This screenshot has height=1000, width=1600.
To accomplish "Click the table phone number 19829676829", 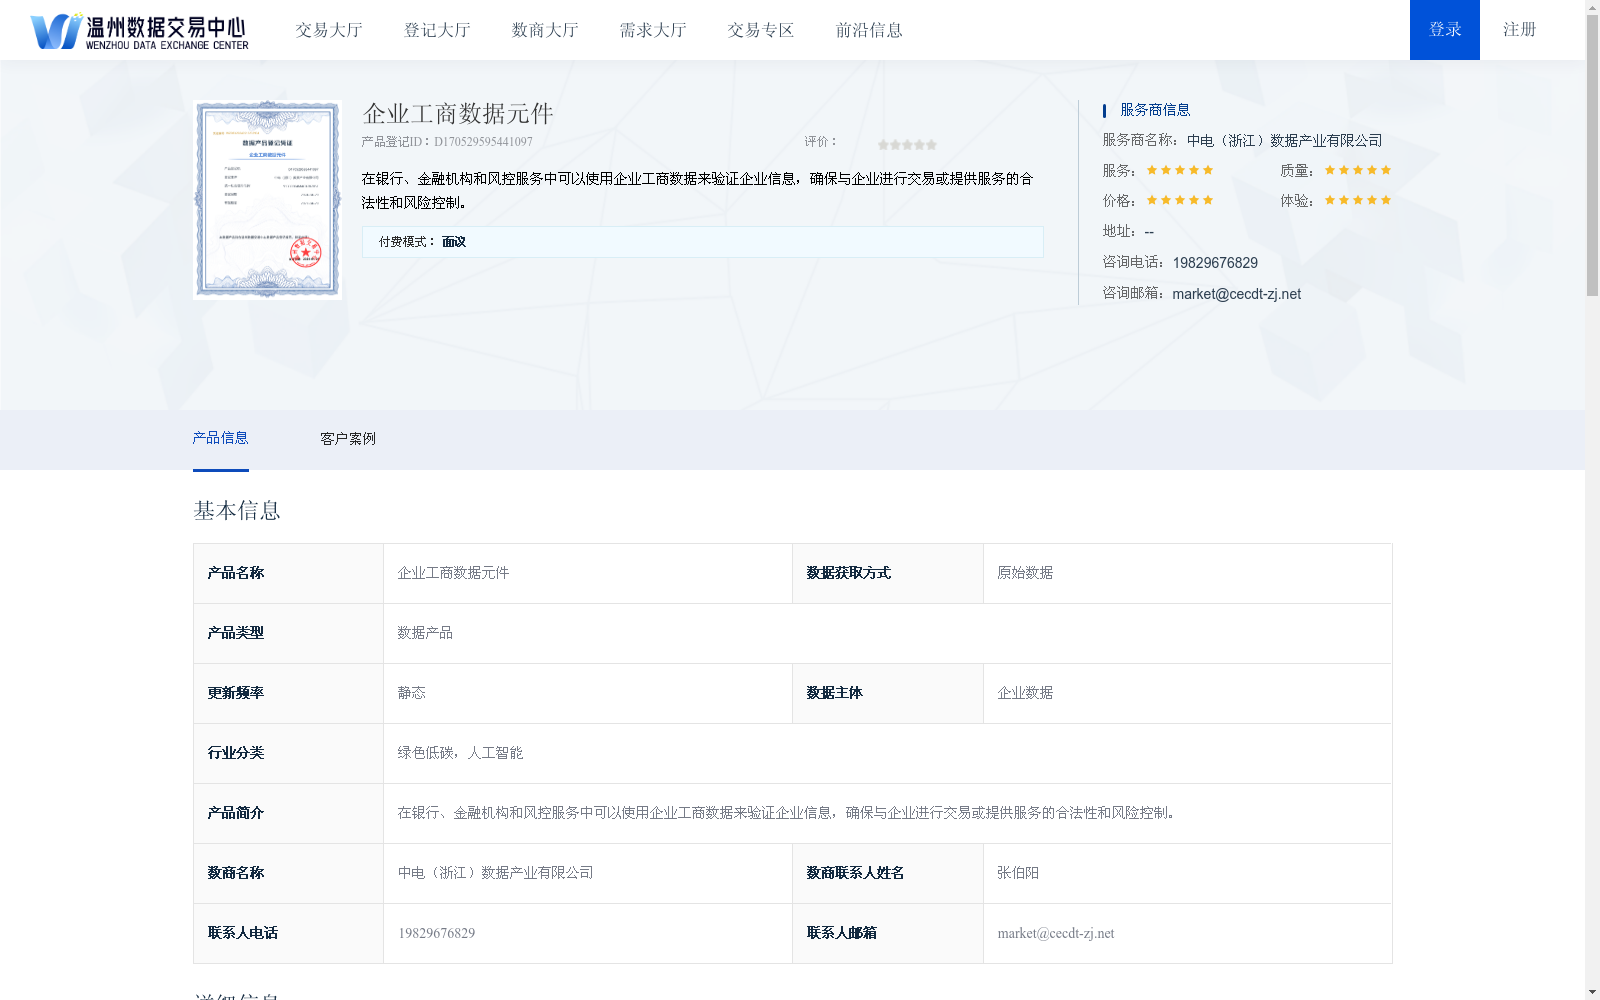I will pos(437,933).
